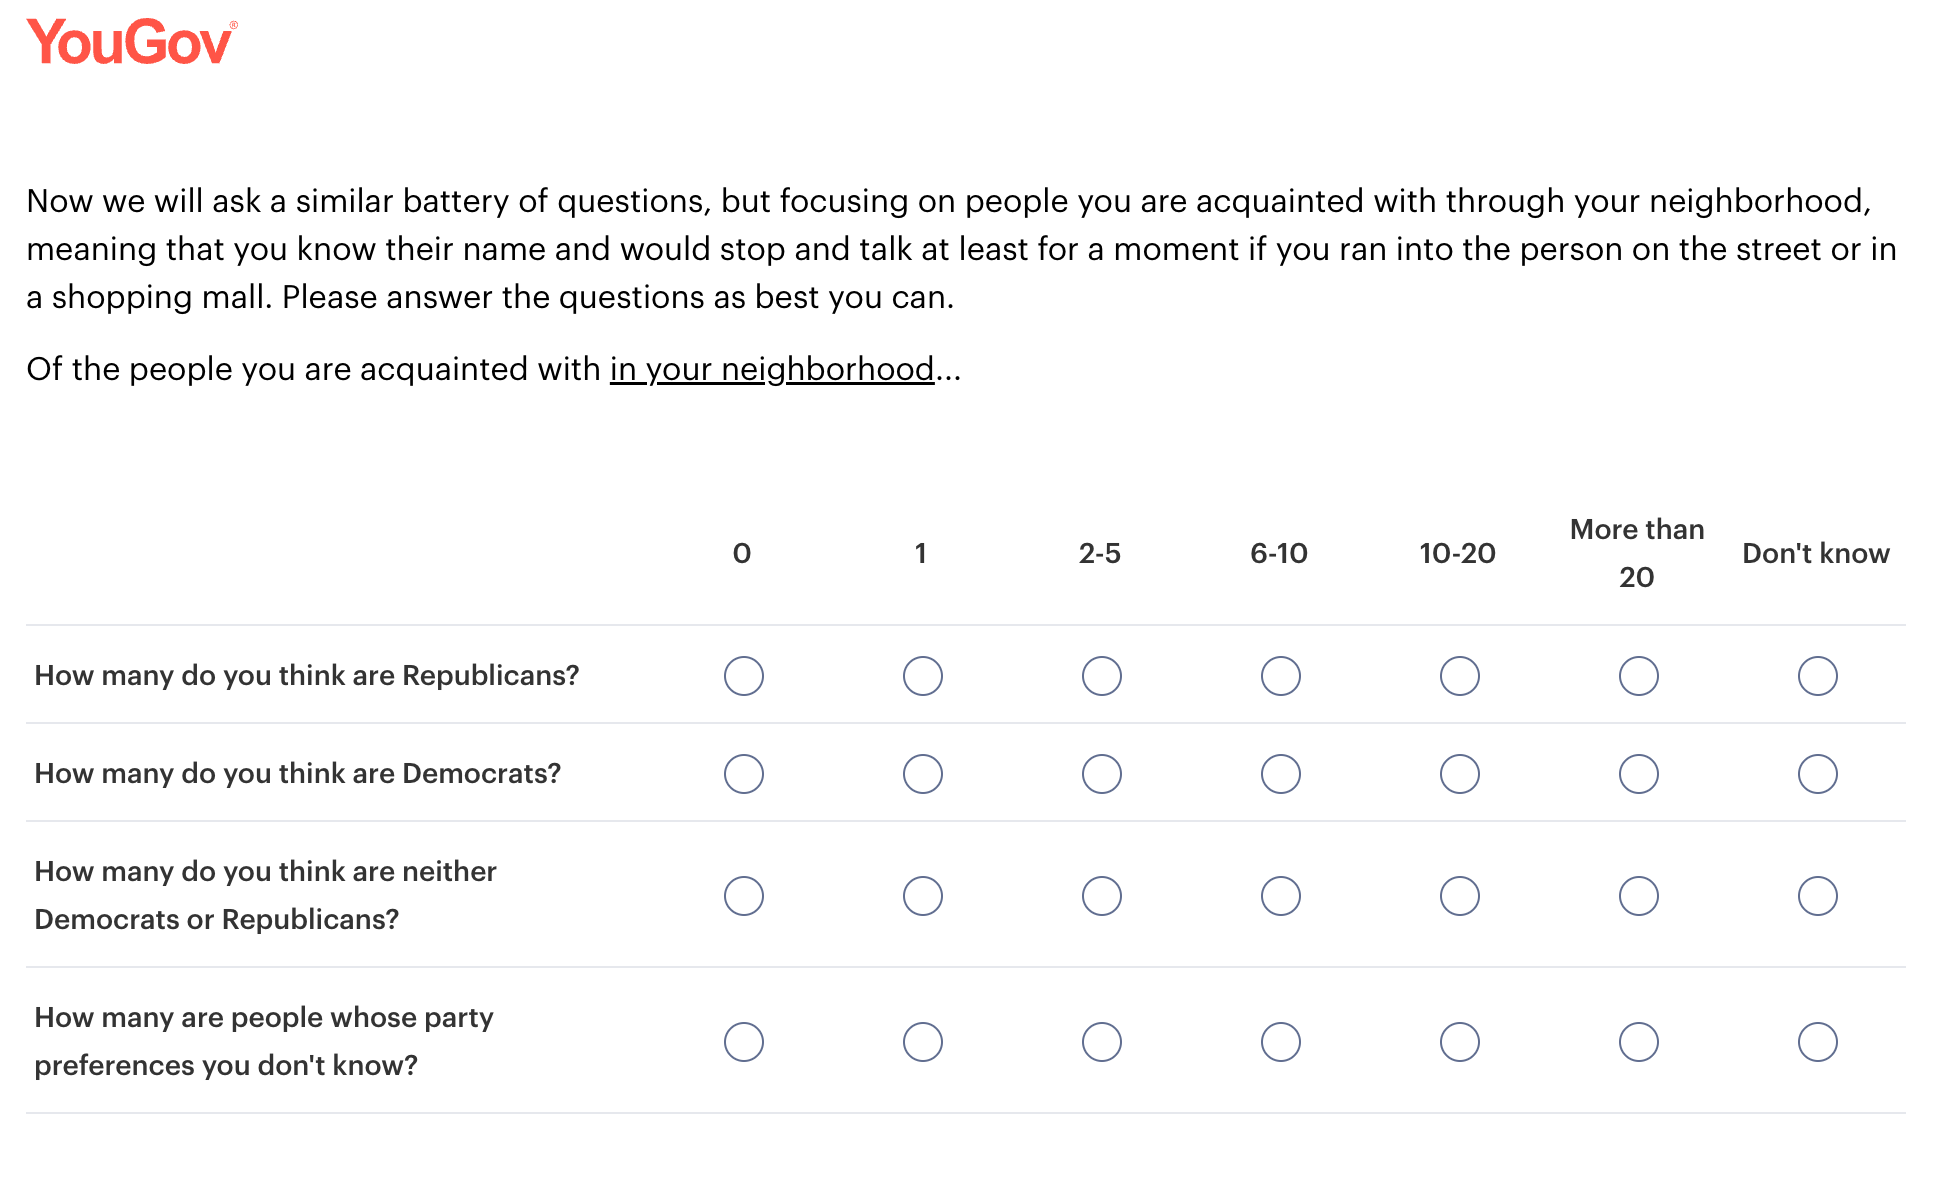Viewport: 1954px width, 1178px height.
Task: Select 6-10 for Democrats question
Action: 1280,774
